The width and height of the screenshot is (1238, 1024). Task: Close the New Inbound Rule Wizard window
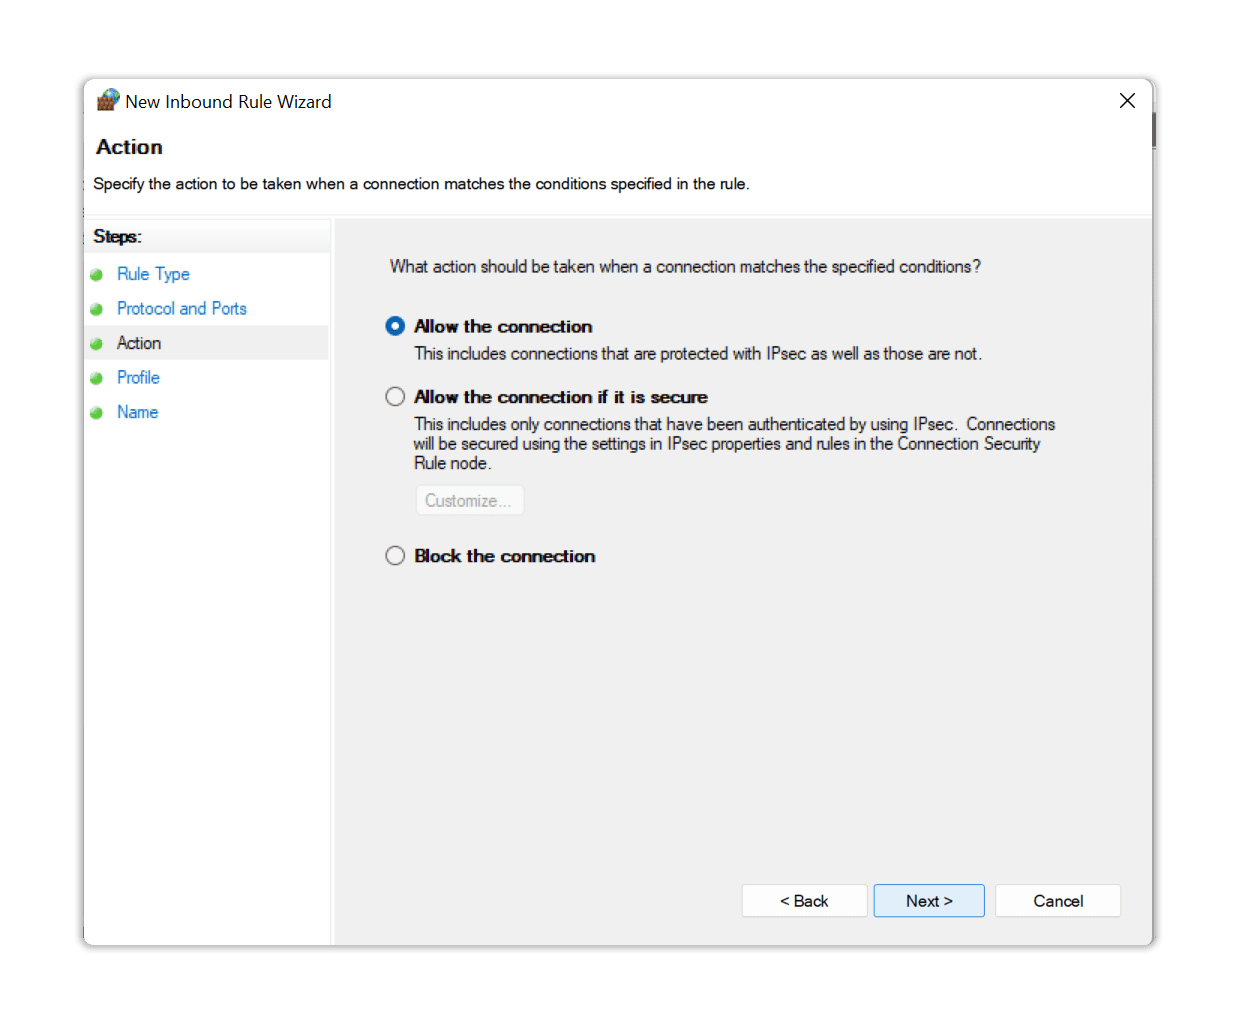click(1127, 101)
